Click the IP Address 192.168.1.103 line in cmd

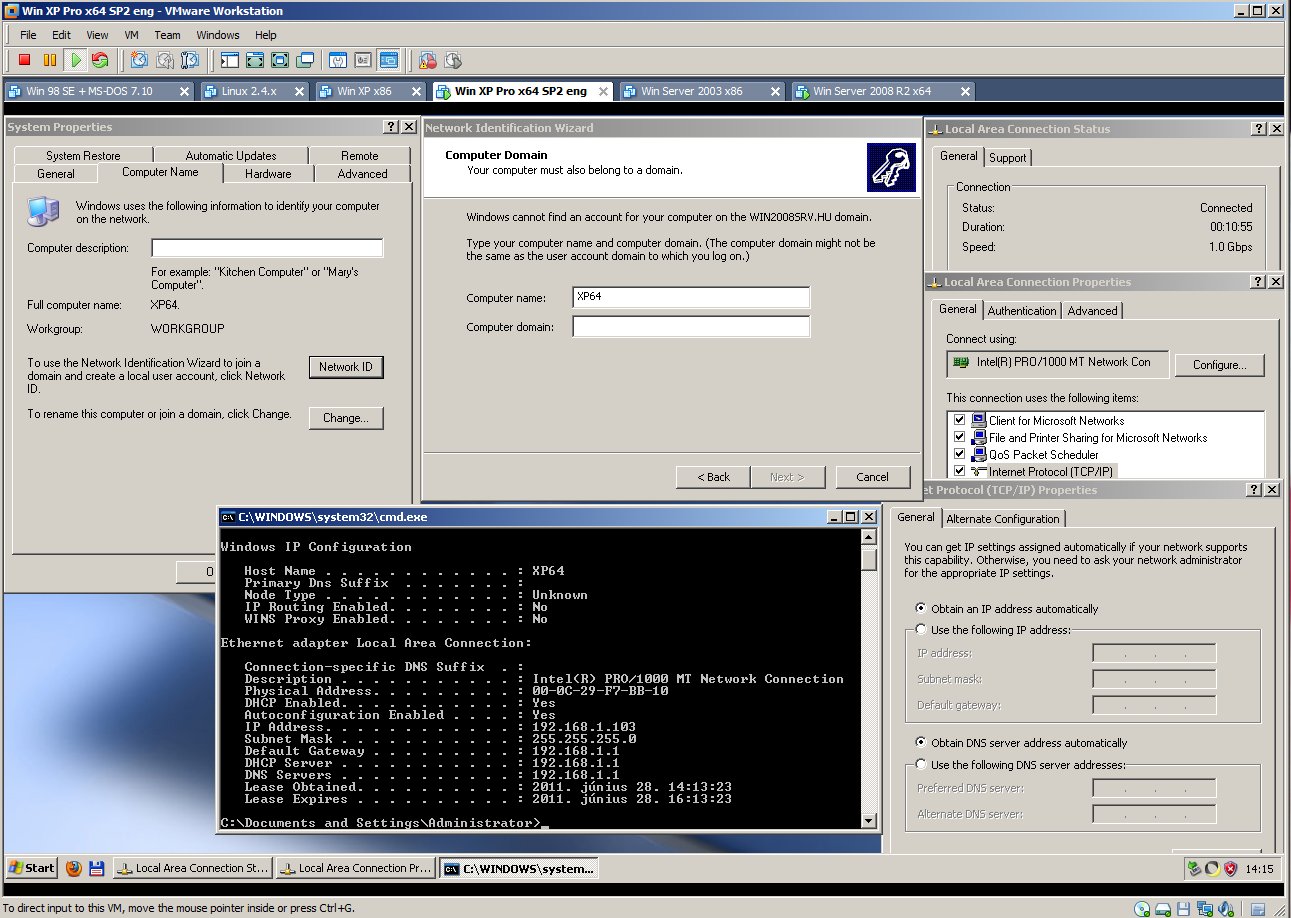pyautogui.click(x=440, y=727)
